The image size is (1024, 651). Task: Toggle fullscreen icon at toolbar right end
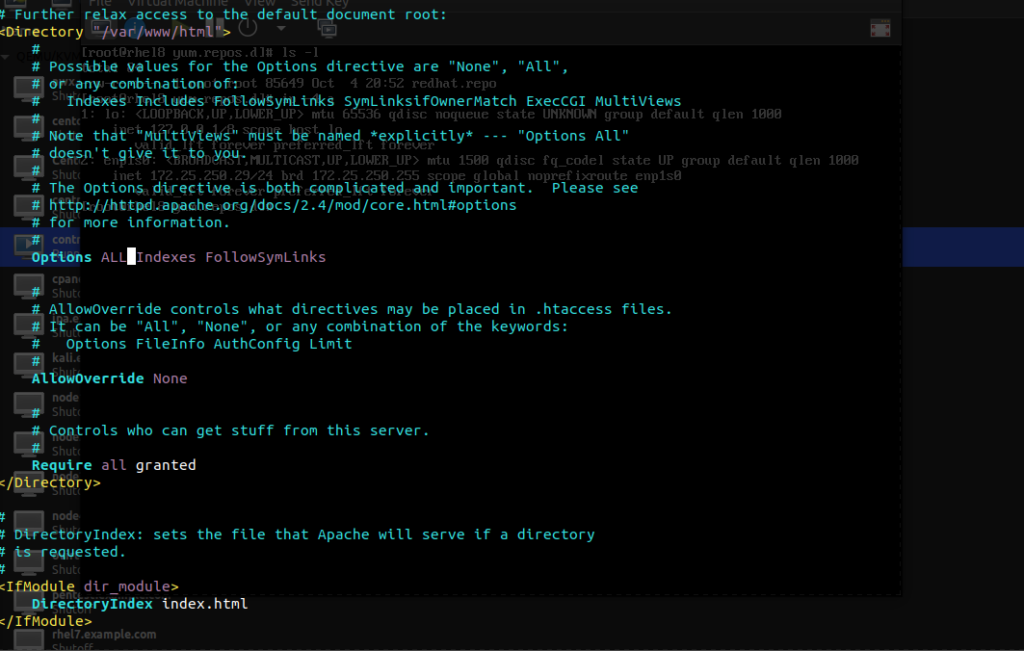pyautogui.click(x=880, y=29)
